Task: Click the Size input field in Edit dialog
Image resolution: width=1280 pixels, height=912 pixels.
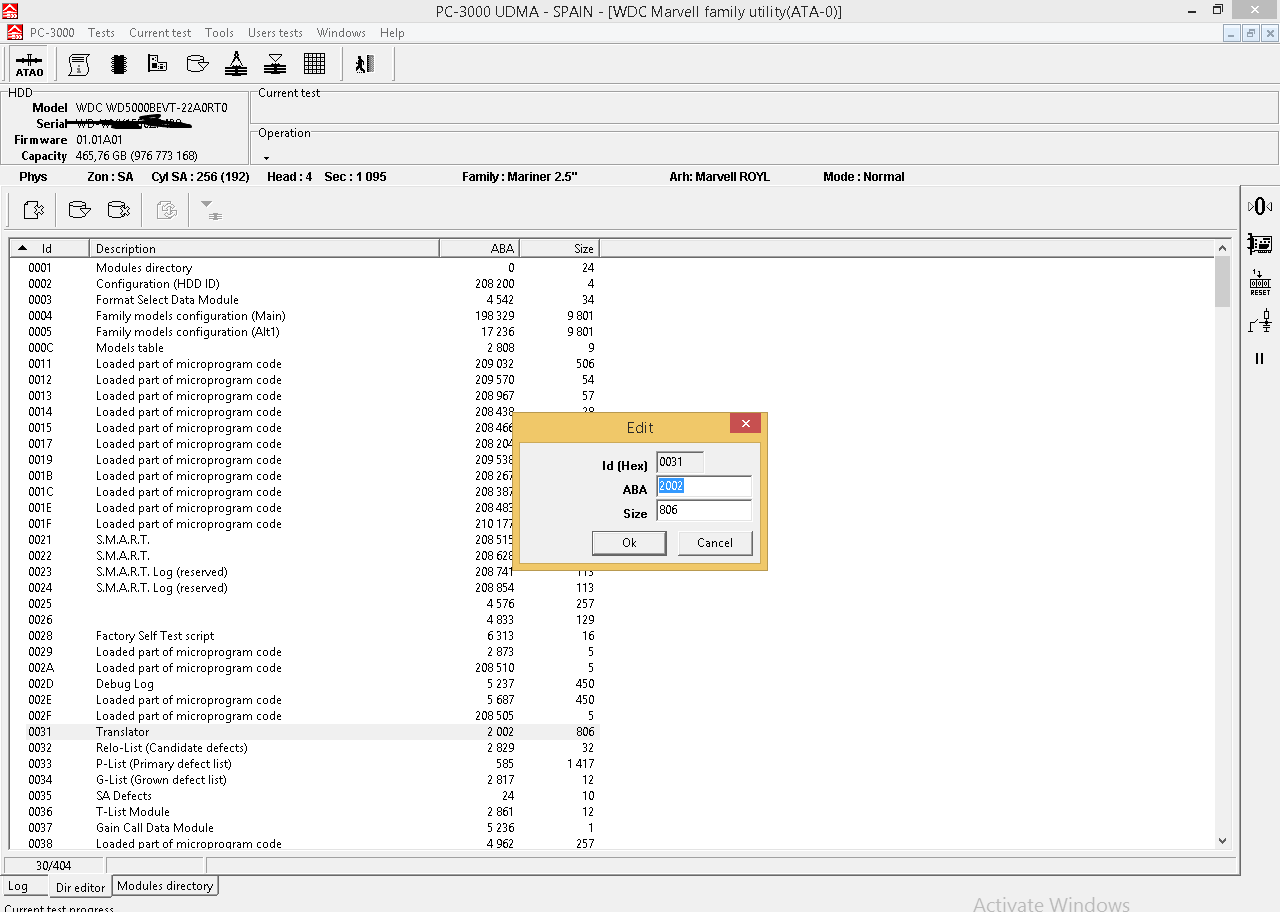Action: click(704, 511)
